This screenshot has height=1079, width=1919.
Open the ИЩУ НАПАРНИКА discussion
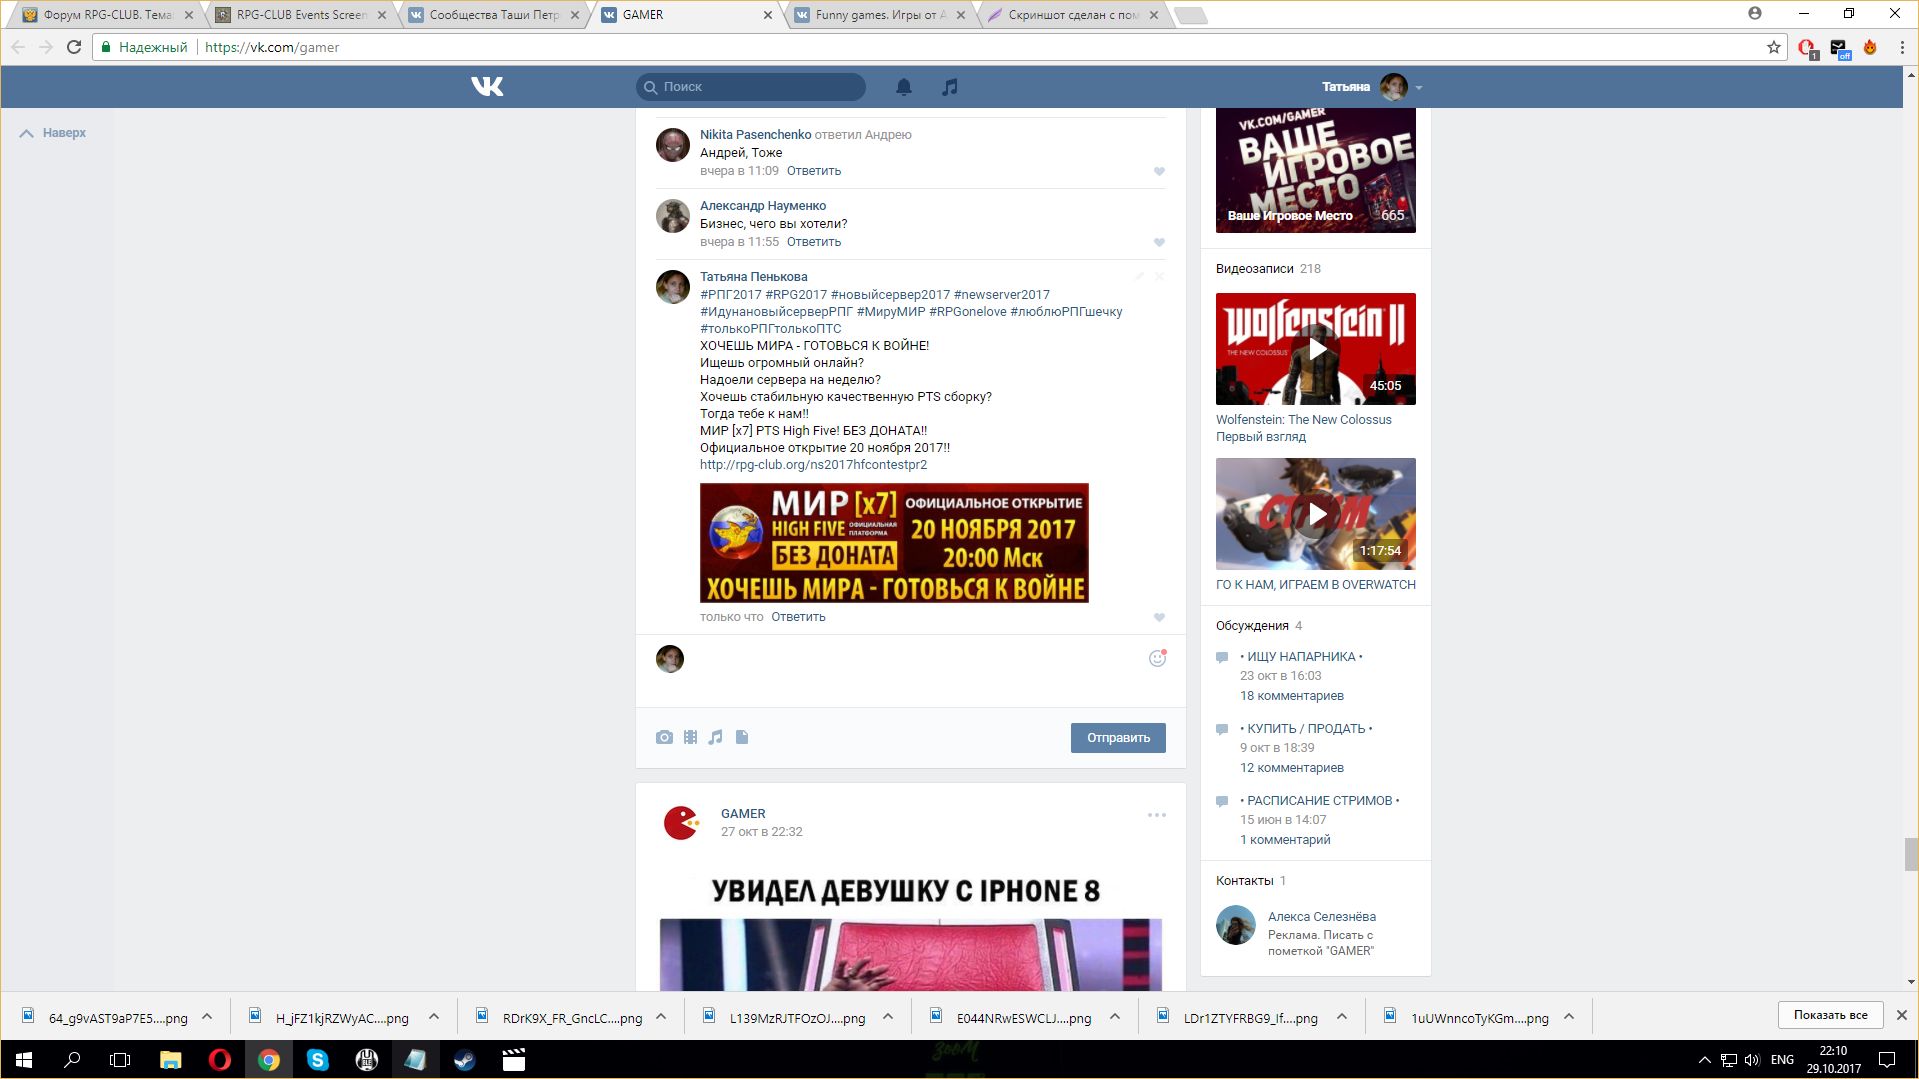point(1301,657)
